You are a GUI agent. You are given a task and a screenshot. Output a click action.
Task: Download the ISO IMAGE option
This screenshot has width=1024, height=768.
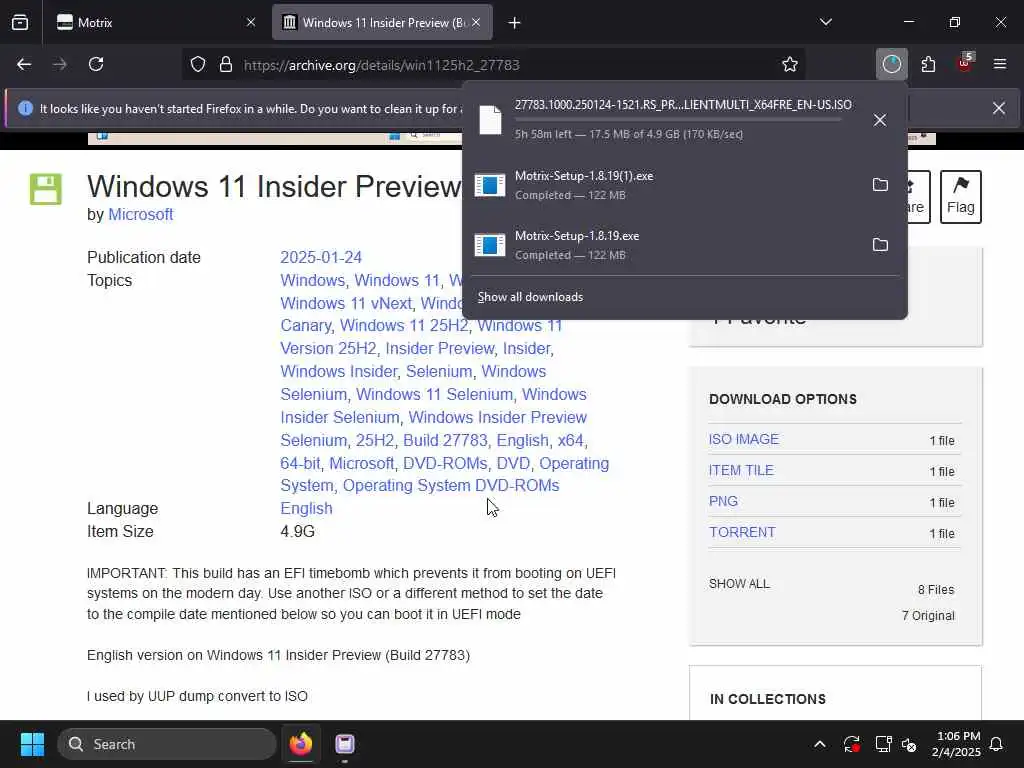point(744,440)
